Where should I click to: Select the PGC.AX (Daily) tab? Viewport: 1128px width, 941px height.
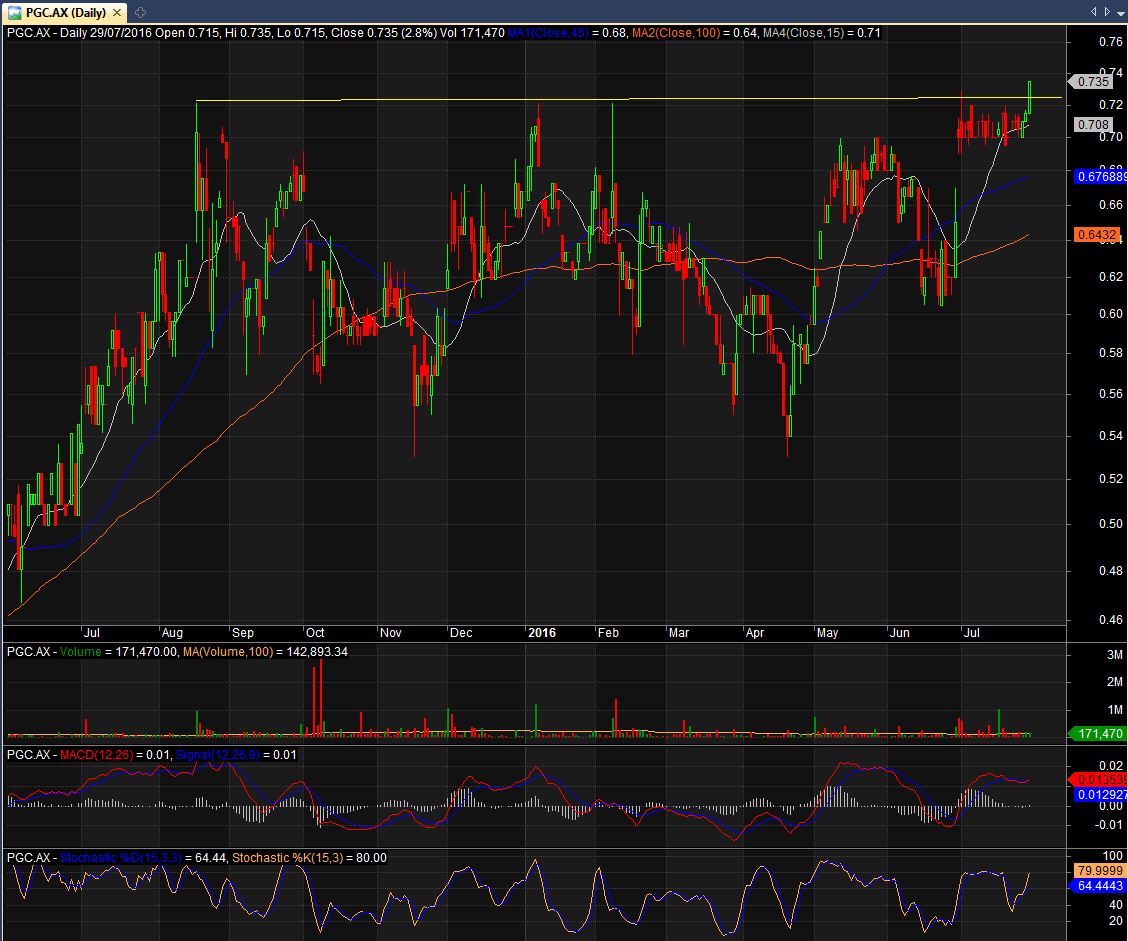click(65, 12)
